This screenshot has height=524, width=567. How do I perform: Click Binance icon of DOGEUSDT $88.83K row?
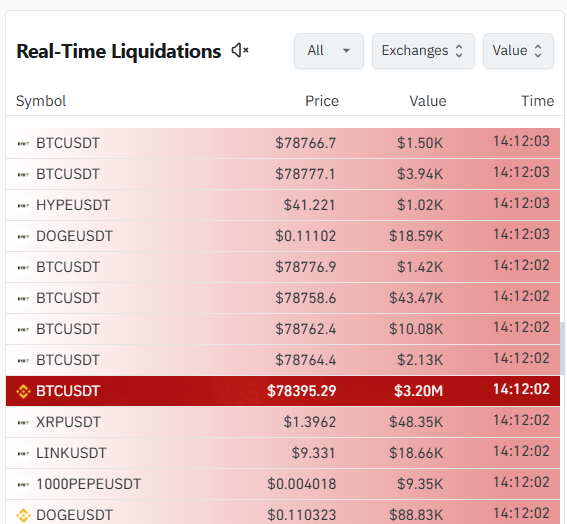[24, 516]
